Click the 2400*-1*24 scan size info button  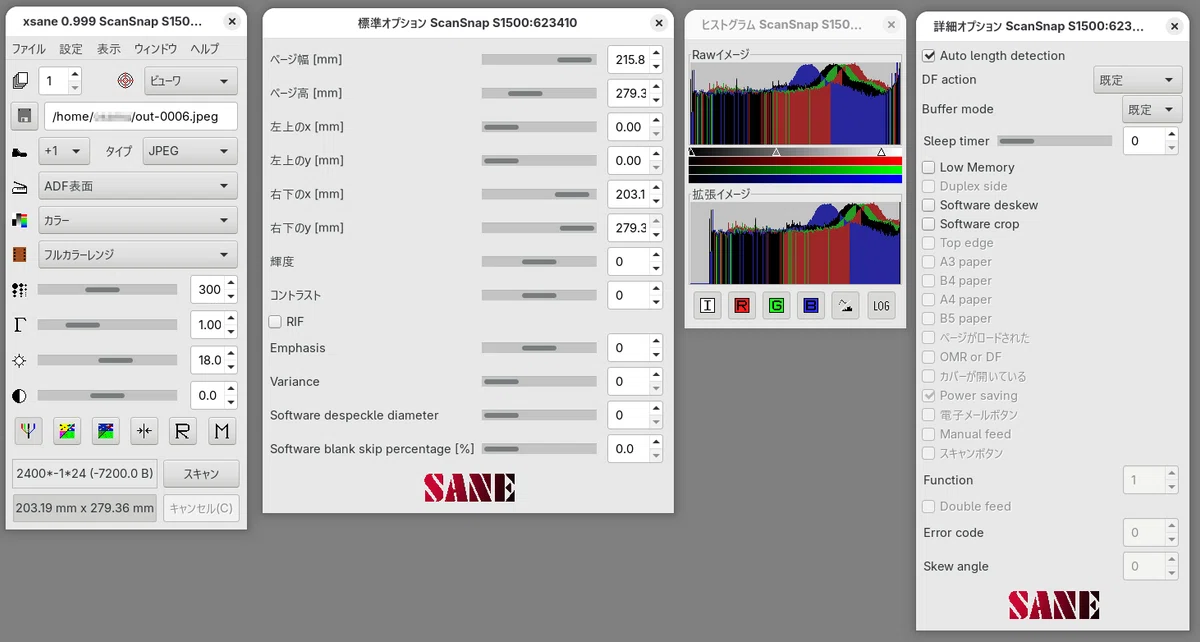coord(84,473)
